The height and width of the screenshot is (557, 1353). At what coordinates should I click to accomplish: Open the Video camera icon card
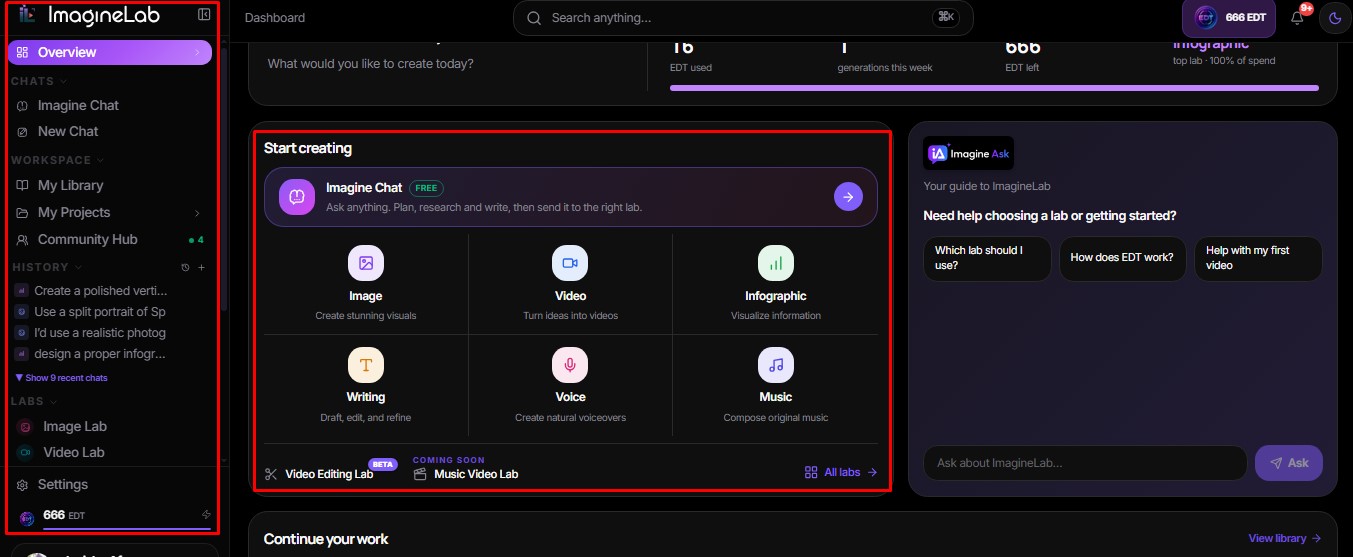570,263
